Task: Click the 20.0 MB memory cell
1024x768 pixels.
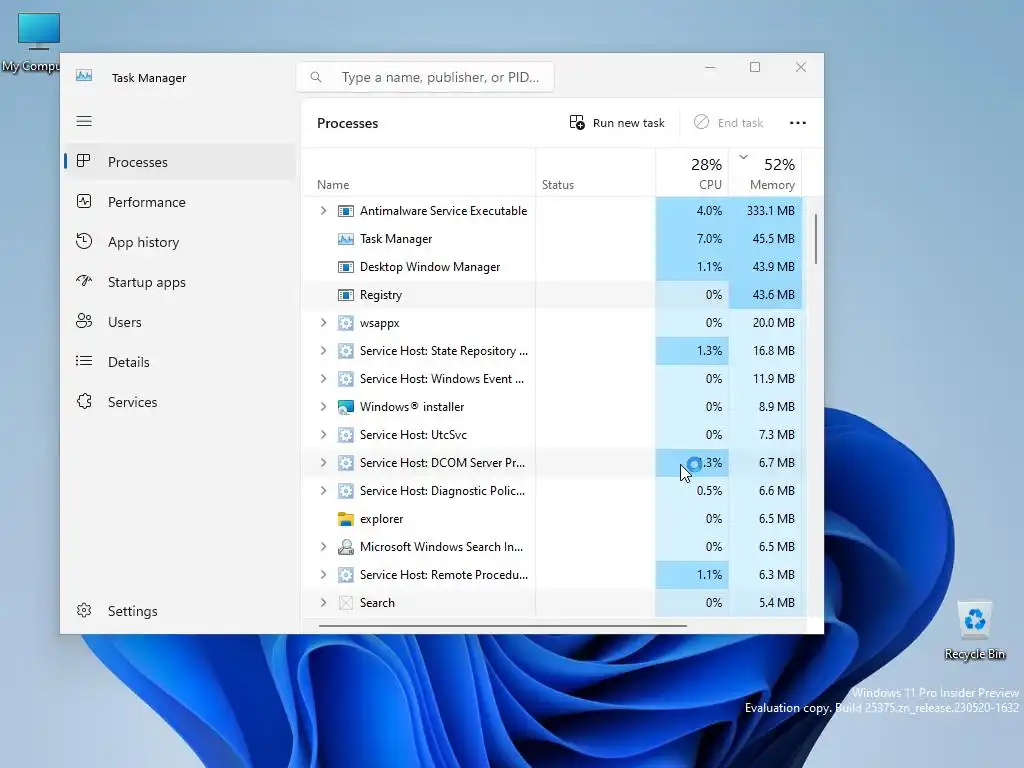Action: pyautogui.click(x=765, y=323)
